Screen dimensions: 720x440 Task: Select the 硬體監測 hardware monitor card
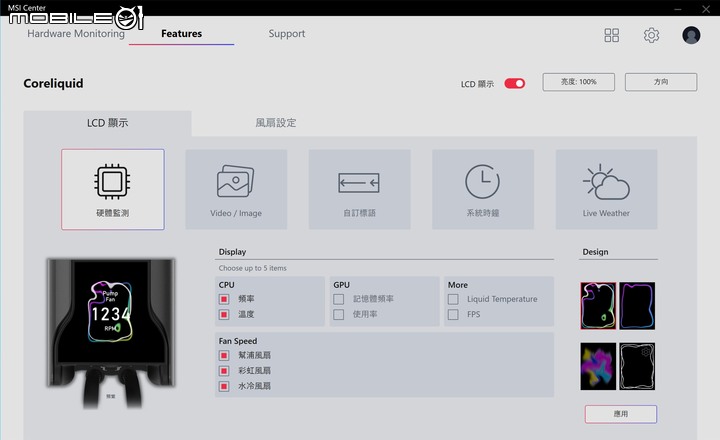pos(112,189)
